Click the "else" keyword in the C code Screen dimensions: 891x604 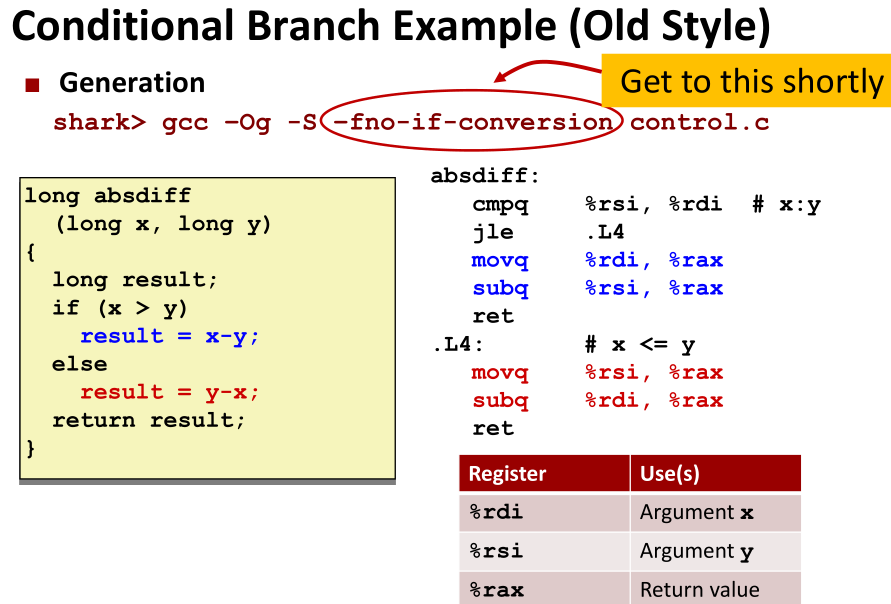pos(80,364)
